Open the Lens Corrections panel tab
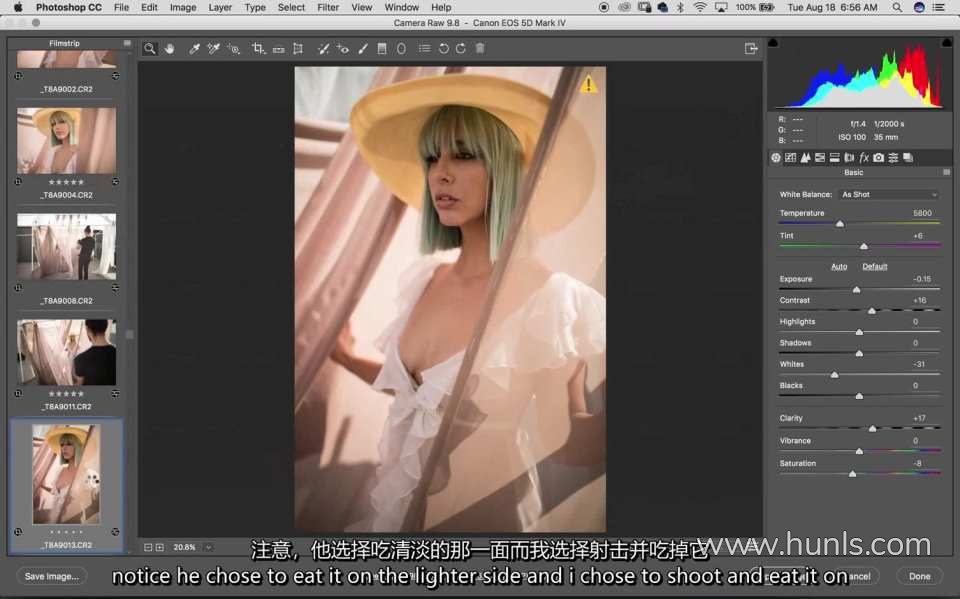This screenshot has width=960, height=599. click(x=849, y=158)
